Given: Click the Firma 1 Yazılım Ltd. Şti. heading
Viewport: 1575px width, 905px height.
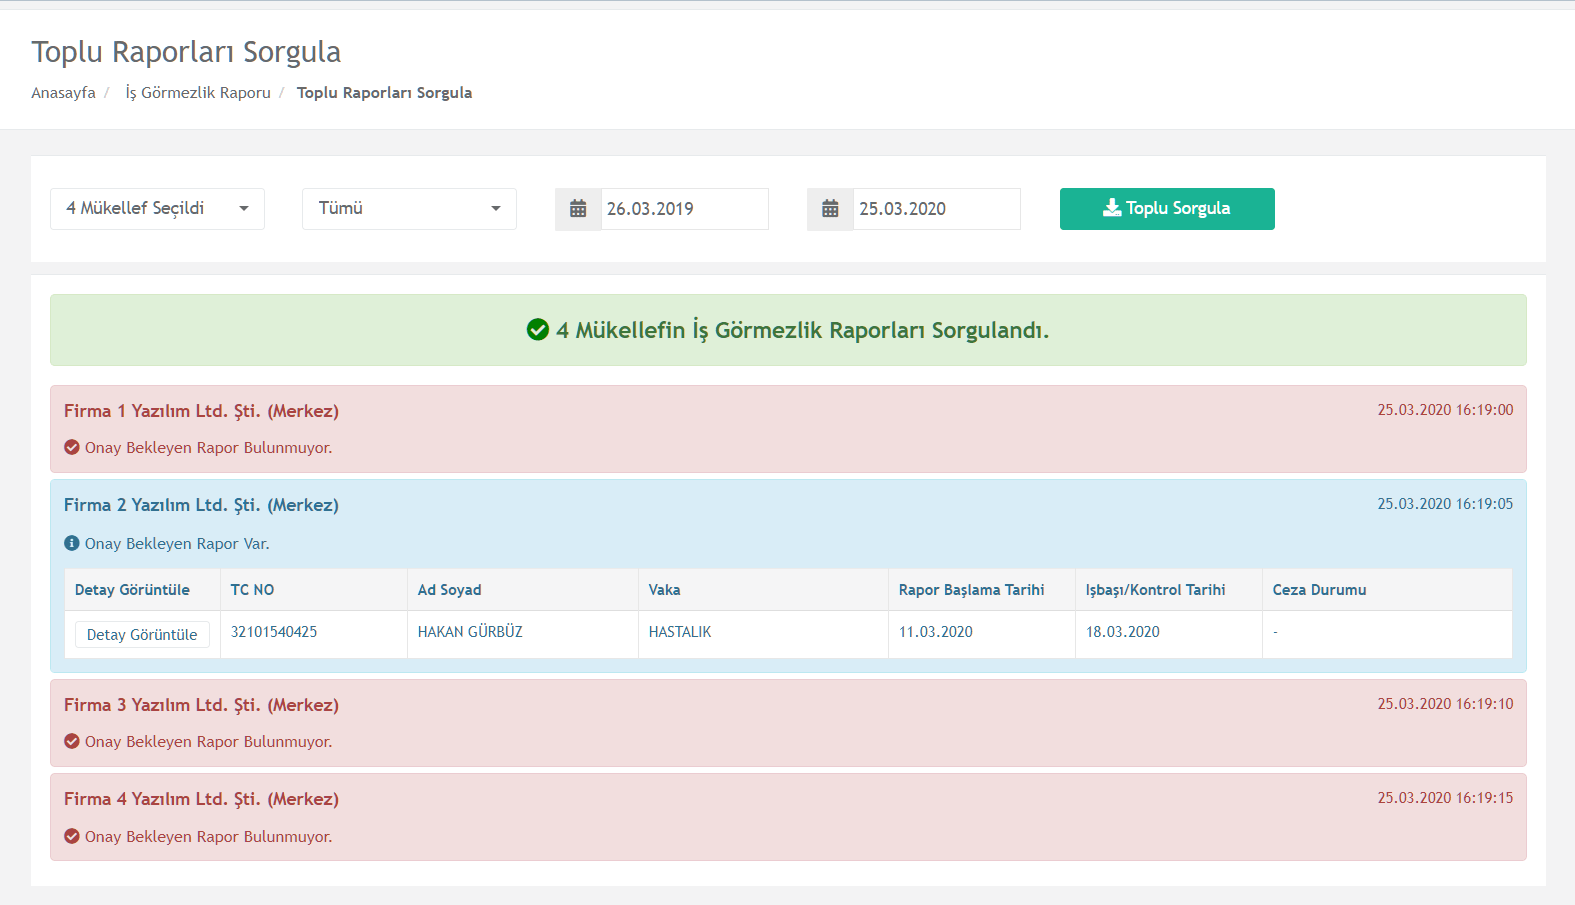Looking at the screenshot, I should pyautogui.click(x=201, y=411).
